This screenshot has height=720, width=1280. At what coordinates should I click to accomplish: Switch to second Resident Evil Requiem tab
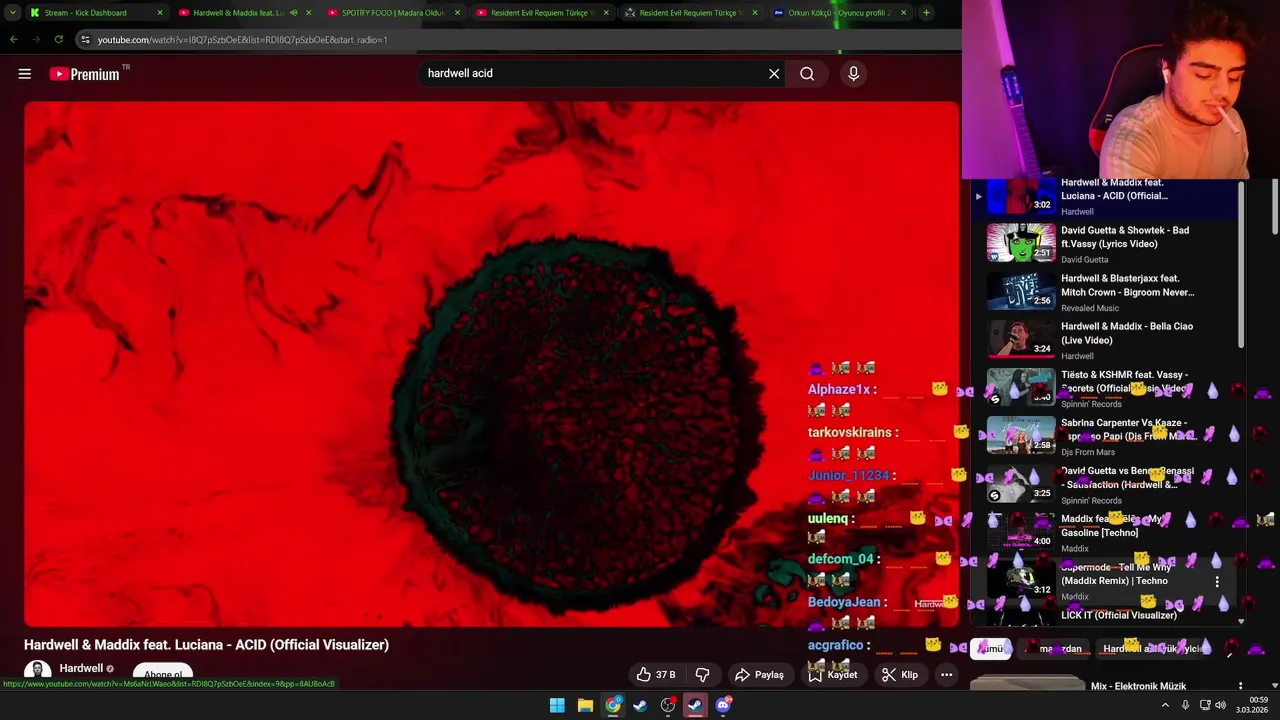(692, 13)
